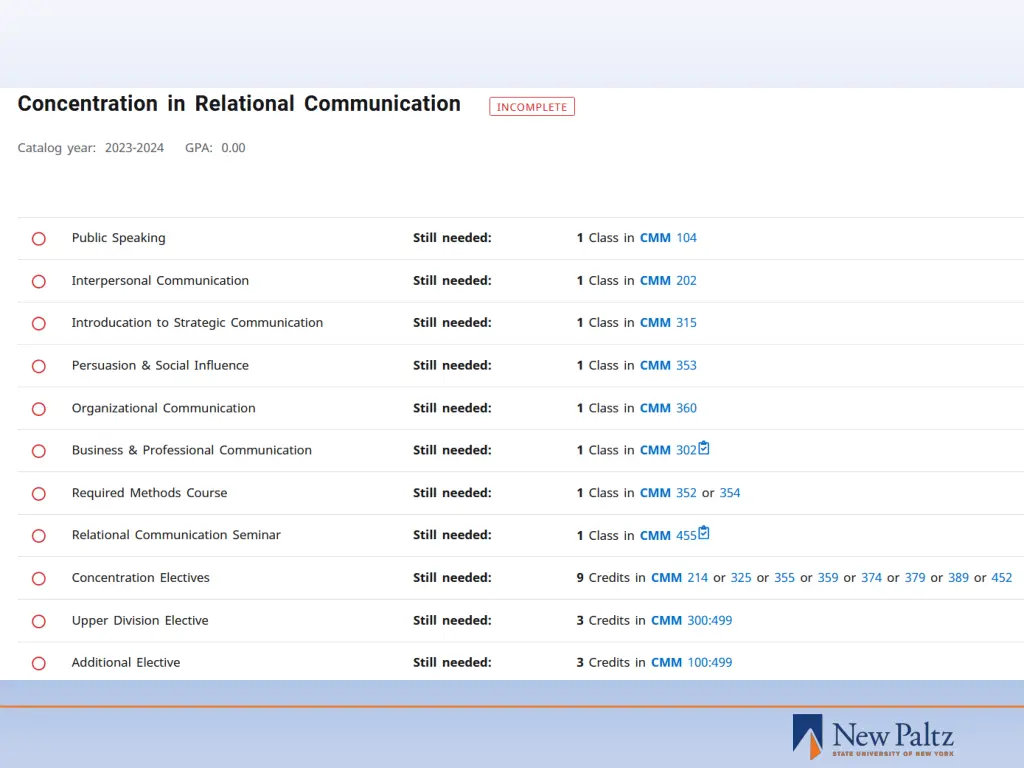
Task: Click the Introducation to Strategic Communication label
Action: (197, 323)
